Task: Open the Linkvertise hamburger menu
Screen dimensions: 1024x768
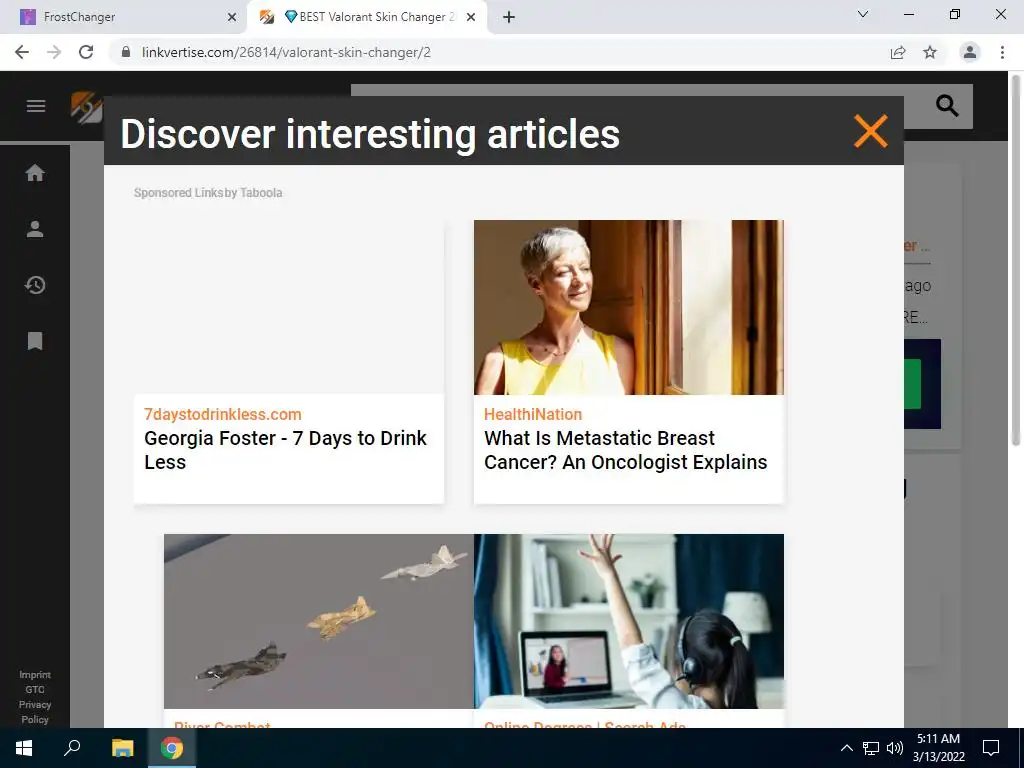Action: click(x=36, y=106)
